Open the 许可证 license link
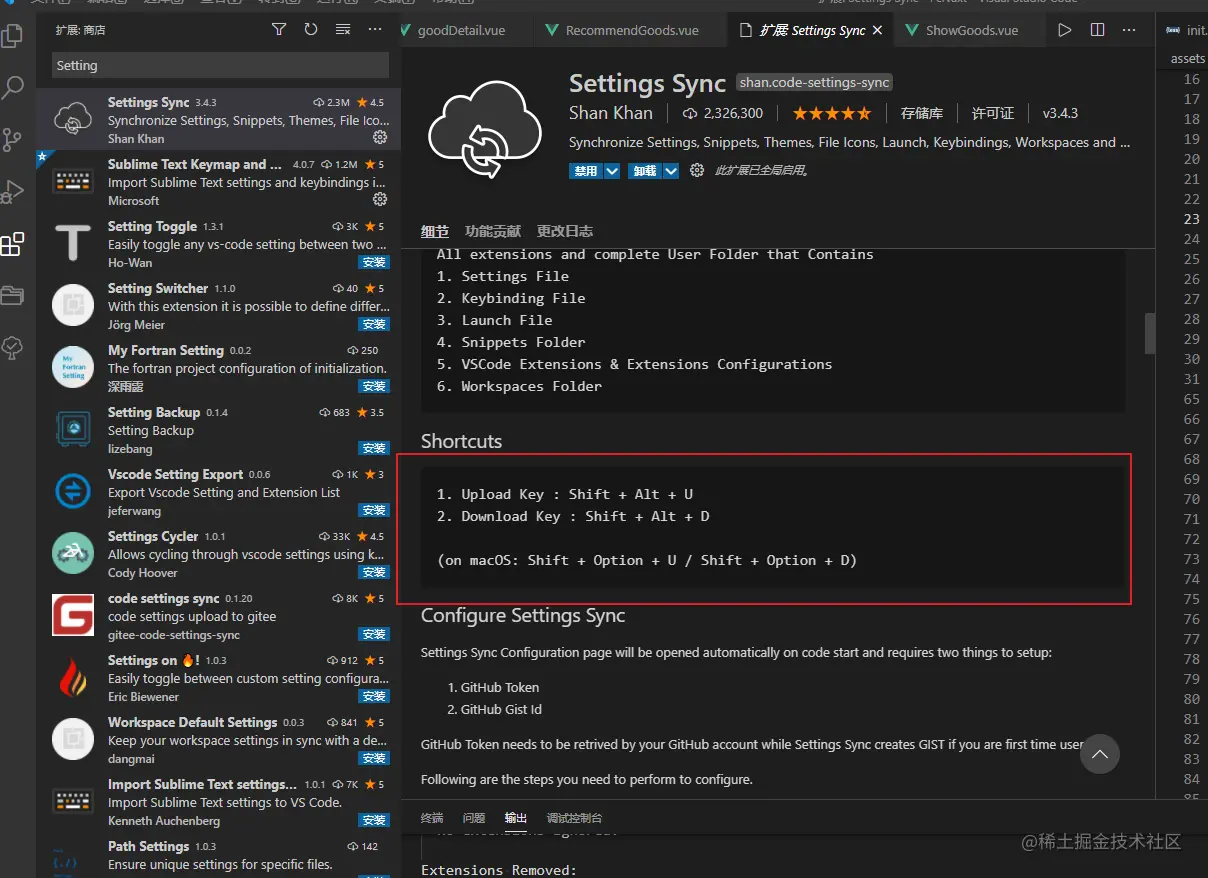1208x878 pixels. tap(993, 114)
